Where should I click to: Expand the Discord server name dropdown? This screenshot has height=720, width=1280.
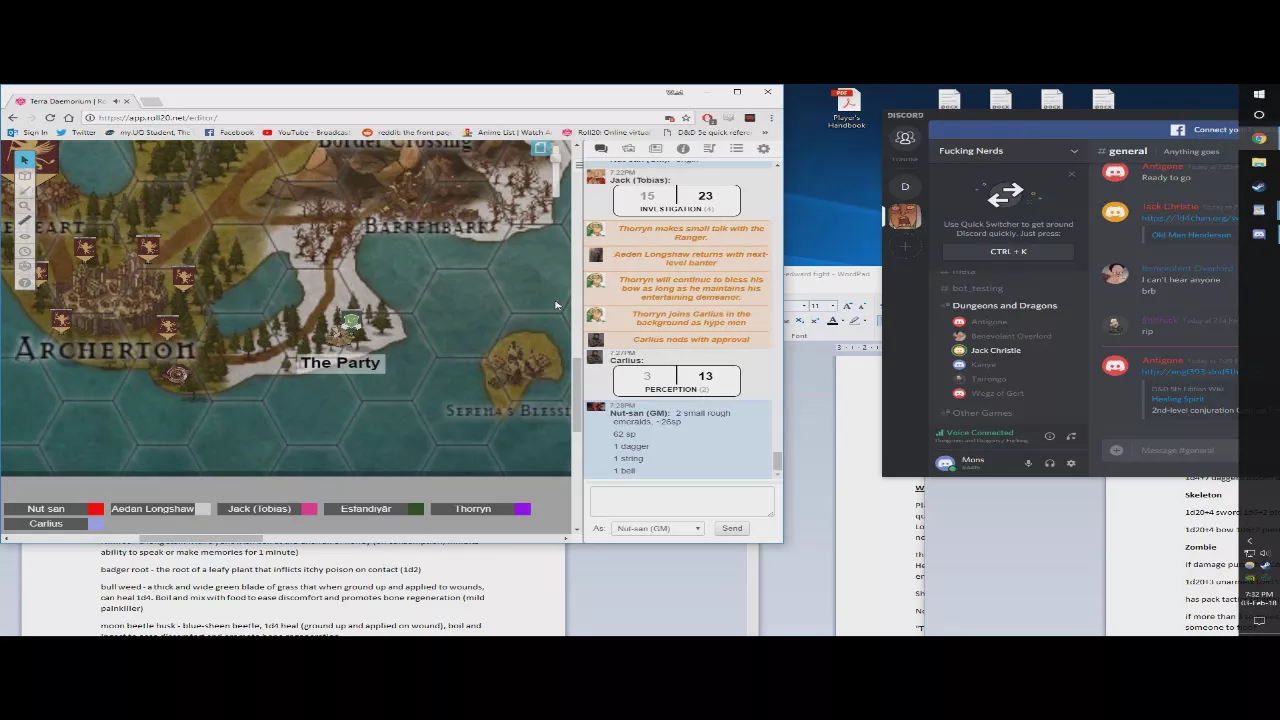tap(1074, 151)
